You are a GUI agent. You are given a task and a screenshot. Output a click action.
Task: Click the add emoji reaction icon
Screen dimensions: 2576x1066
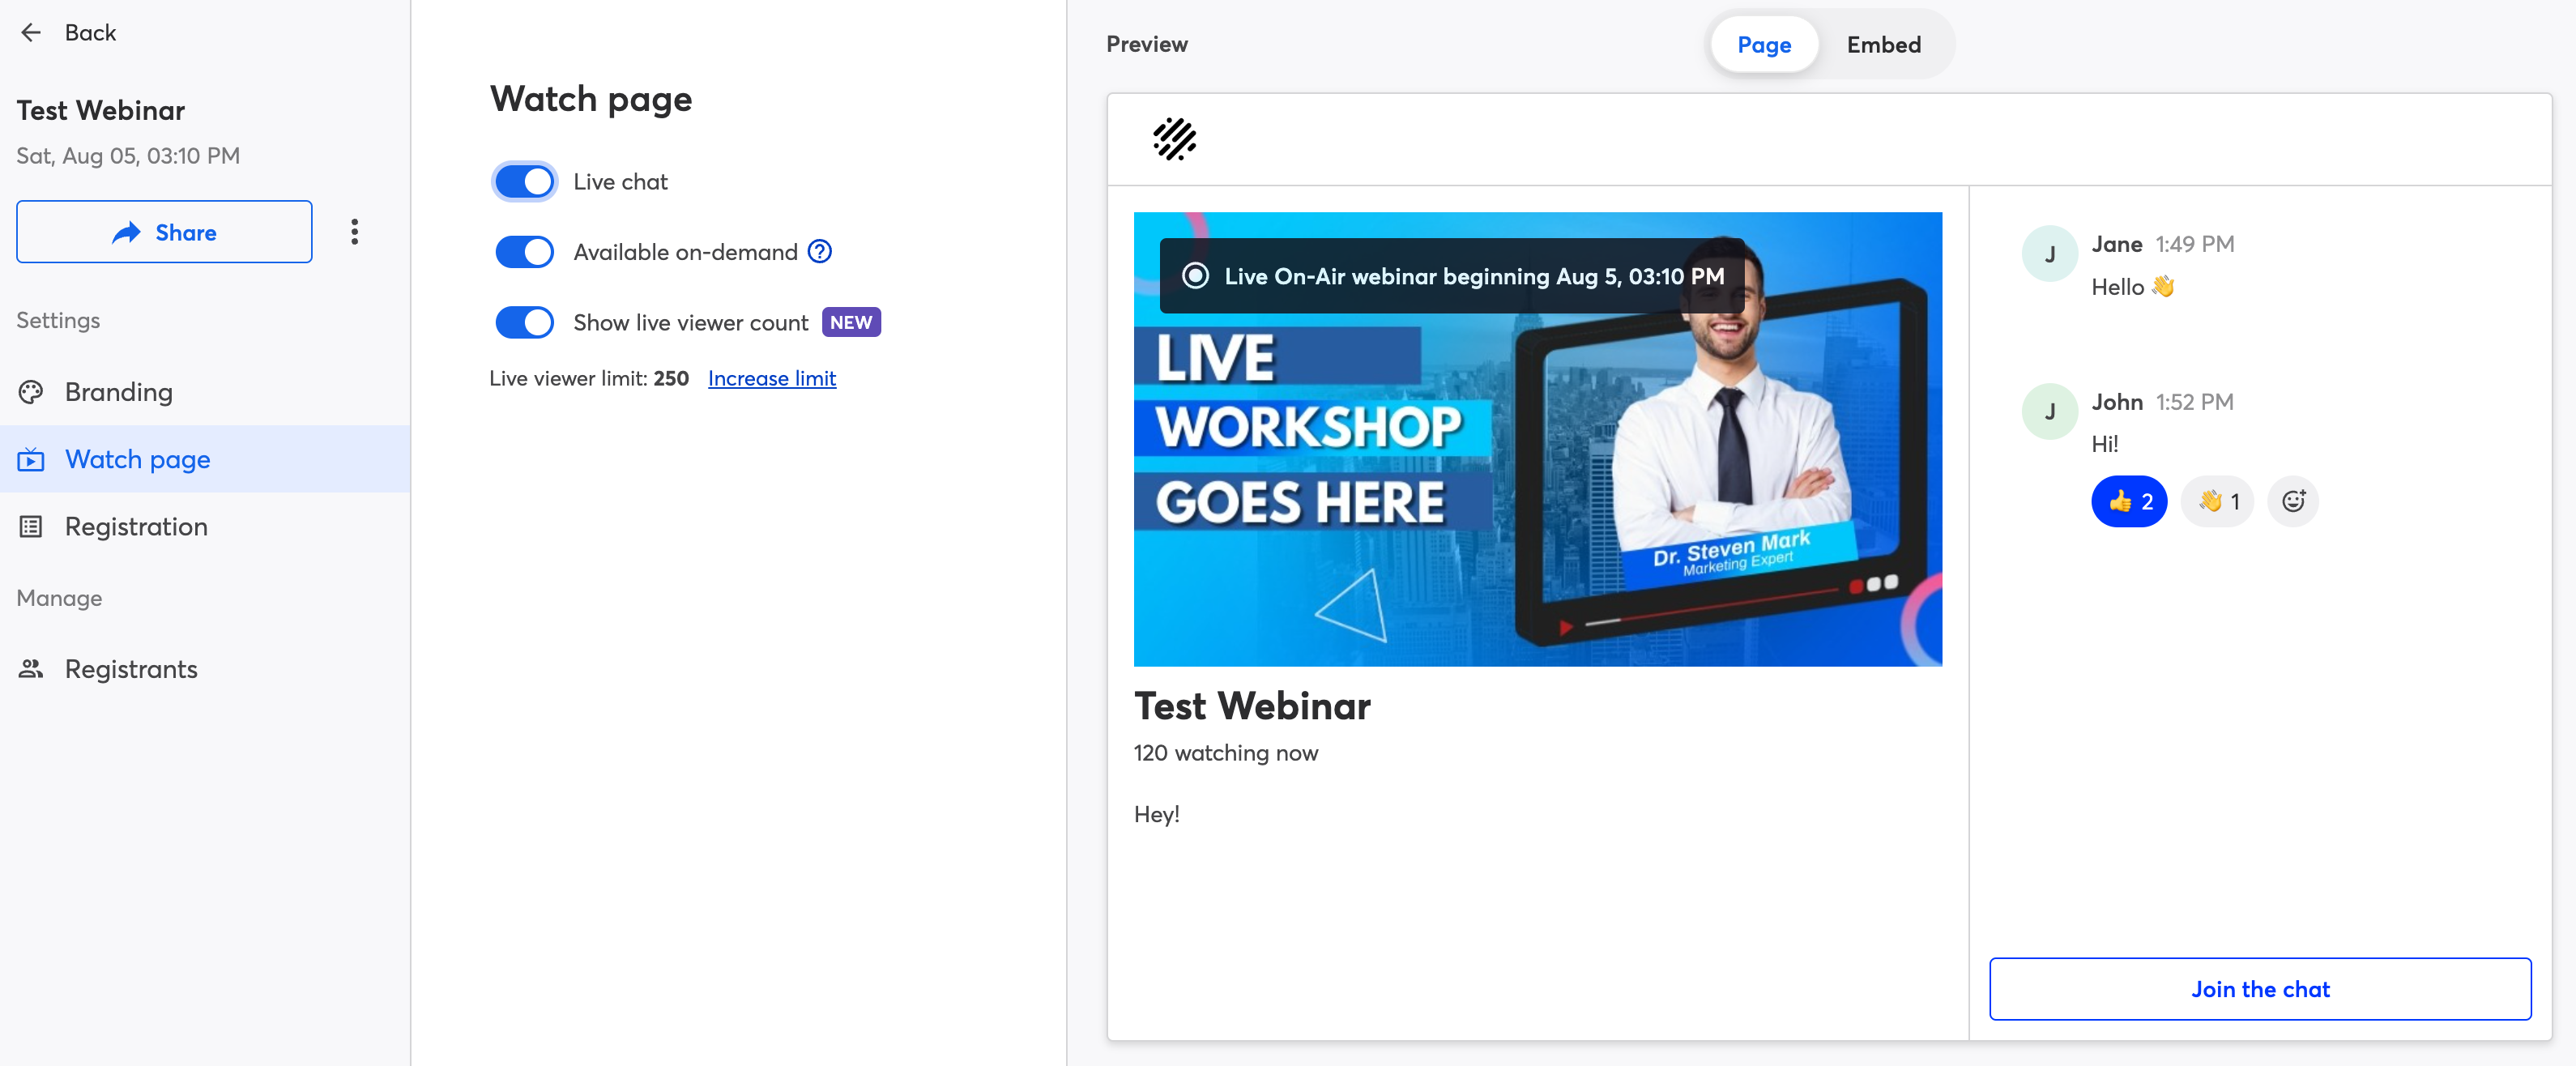pyautogui.click(x=2293, y=501)
